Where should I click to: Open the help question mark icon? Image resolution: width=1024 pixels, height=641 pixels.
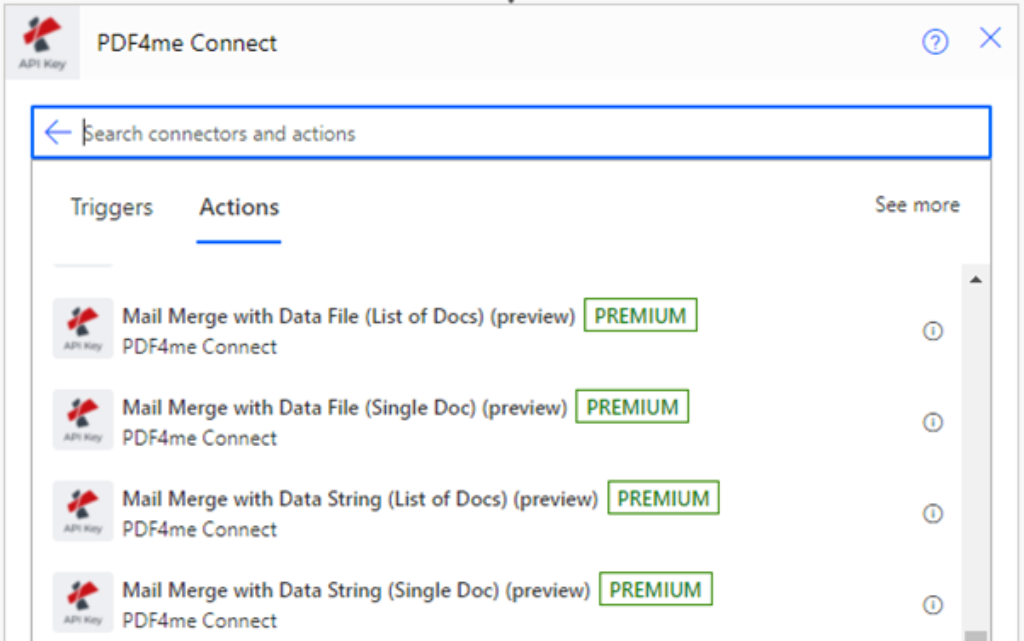click(935, 42)
